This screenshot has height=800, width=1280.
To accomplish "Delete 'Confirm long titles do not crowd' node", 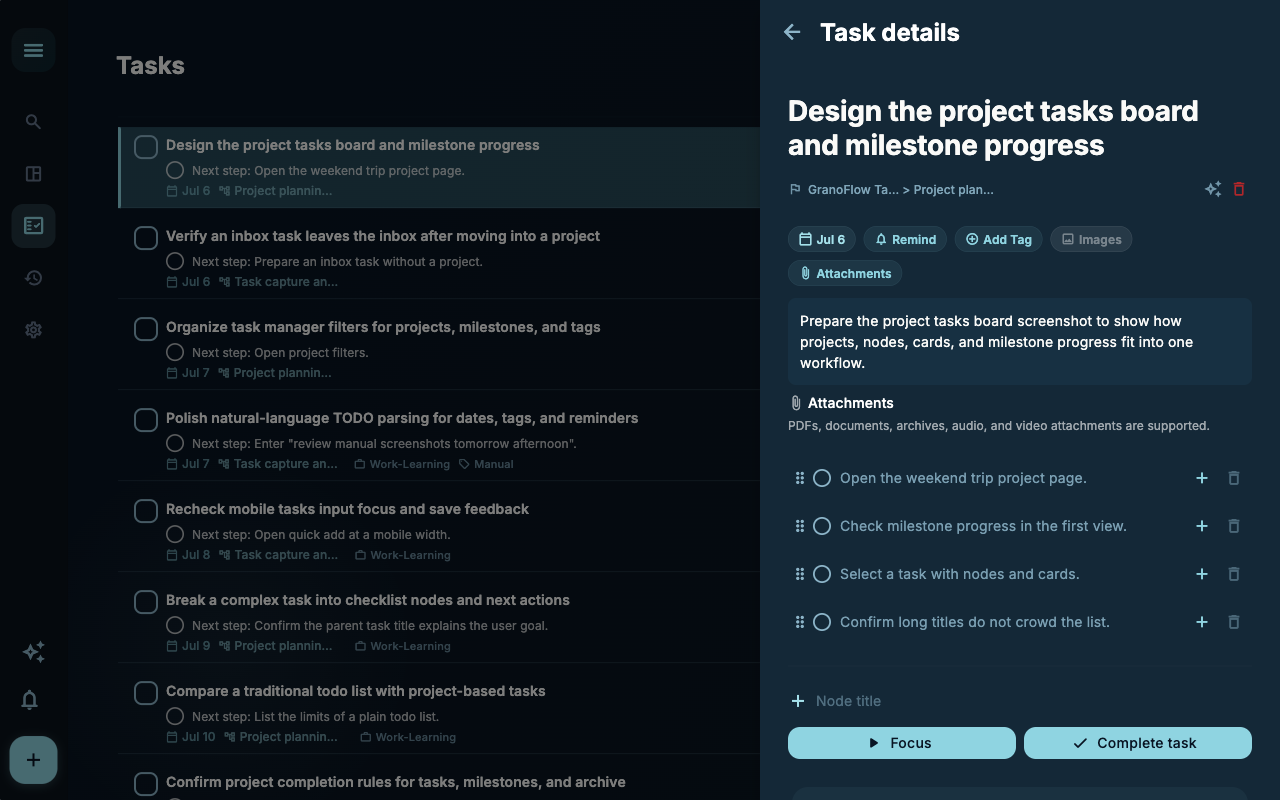I will click(1234, 622).
